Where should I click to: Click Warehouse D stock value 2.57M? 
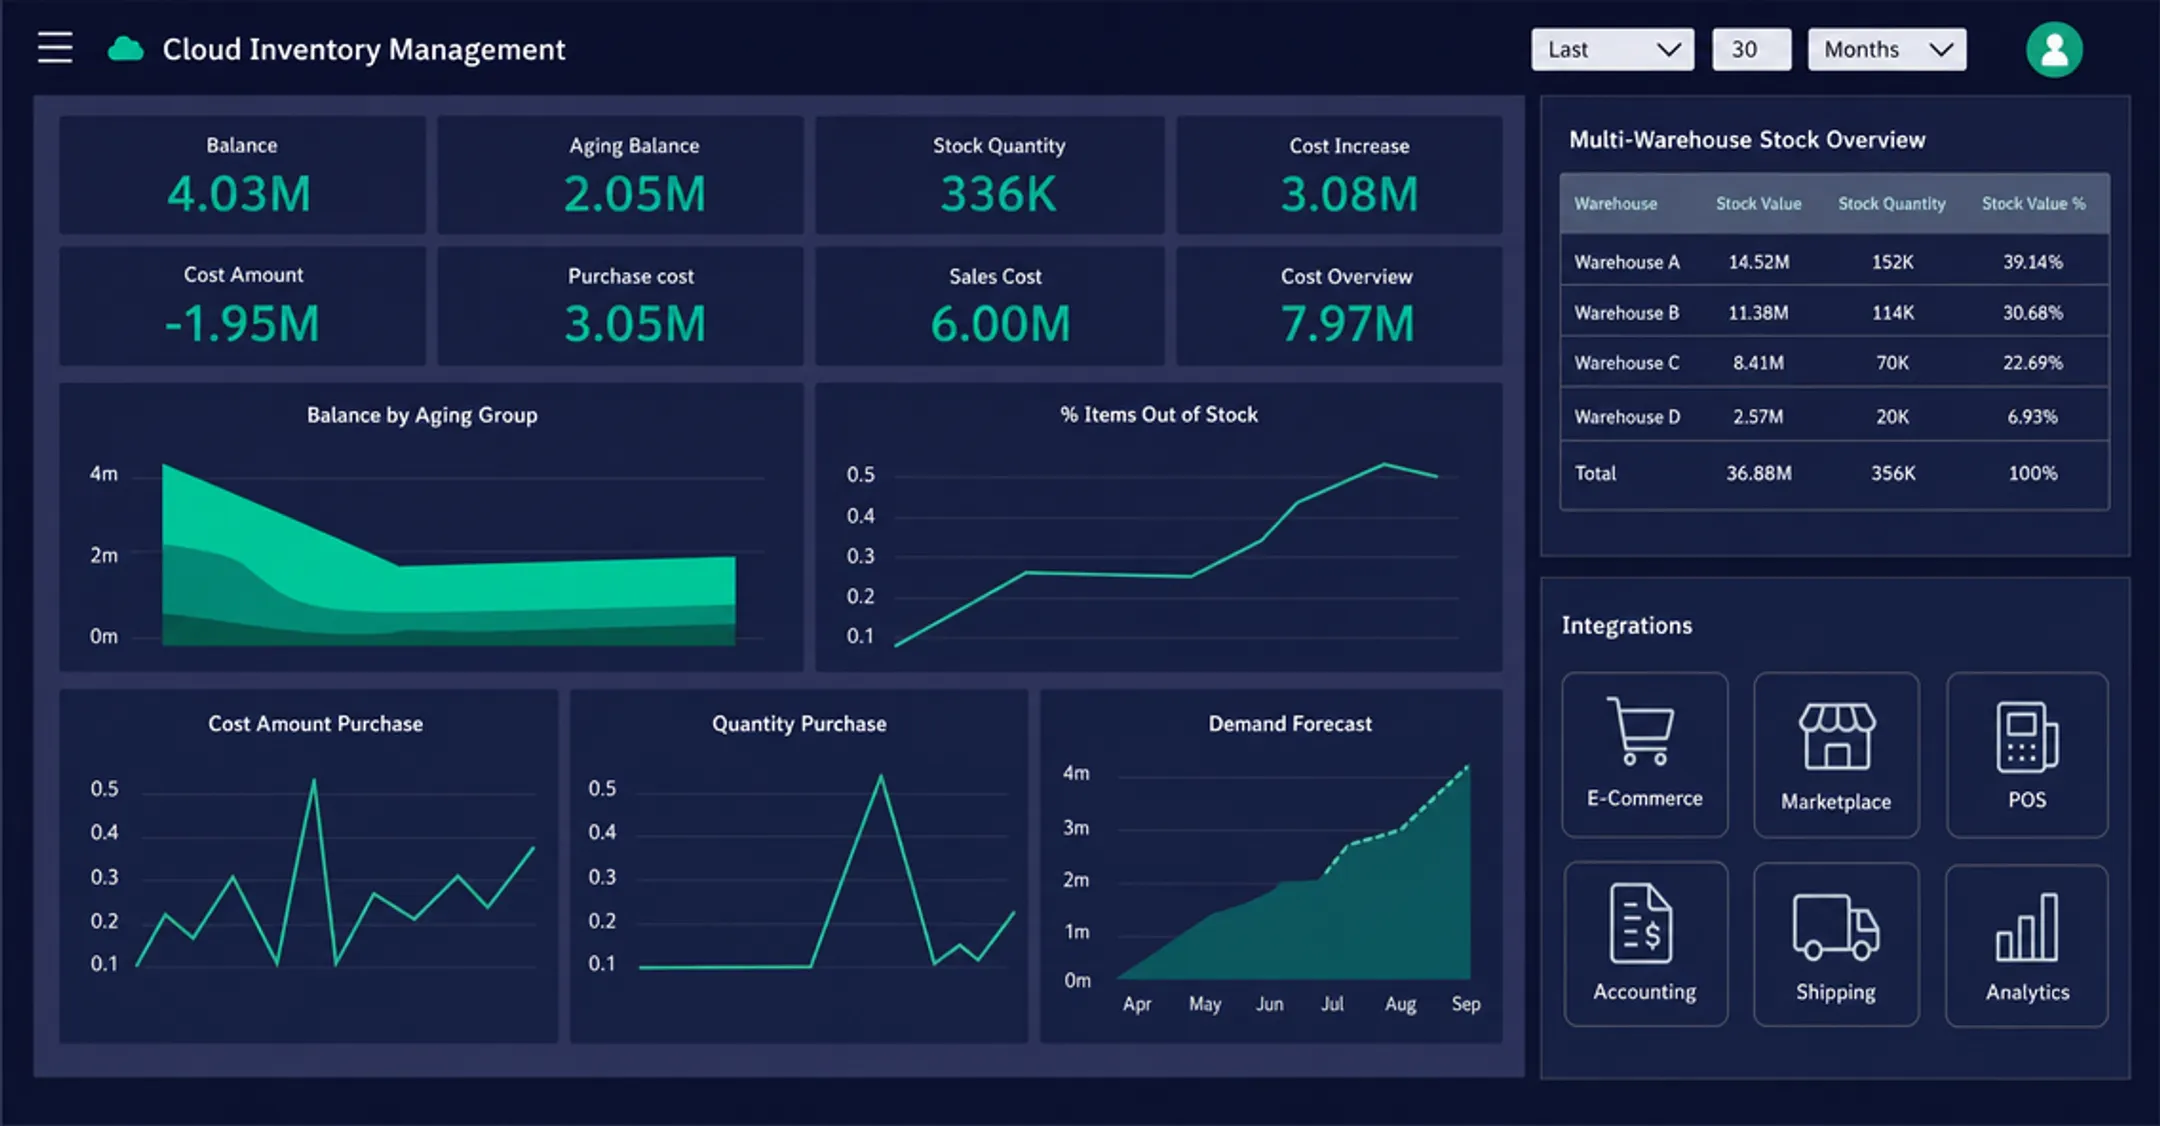click(x=1758, y=417)
